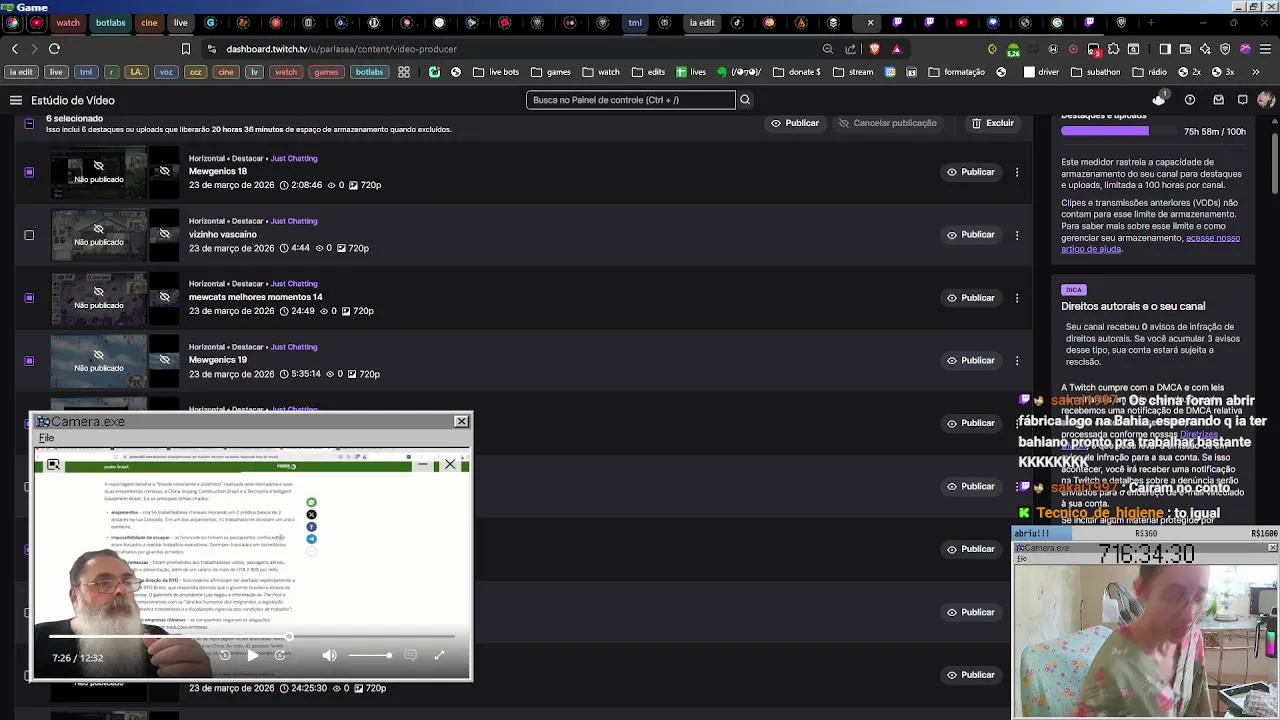1280x720 pixels.
Task: Toggle the select-all checkbox beside '6 selecionado'
Action: pyautogui.click(x=29, y=123)
